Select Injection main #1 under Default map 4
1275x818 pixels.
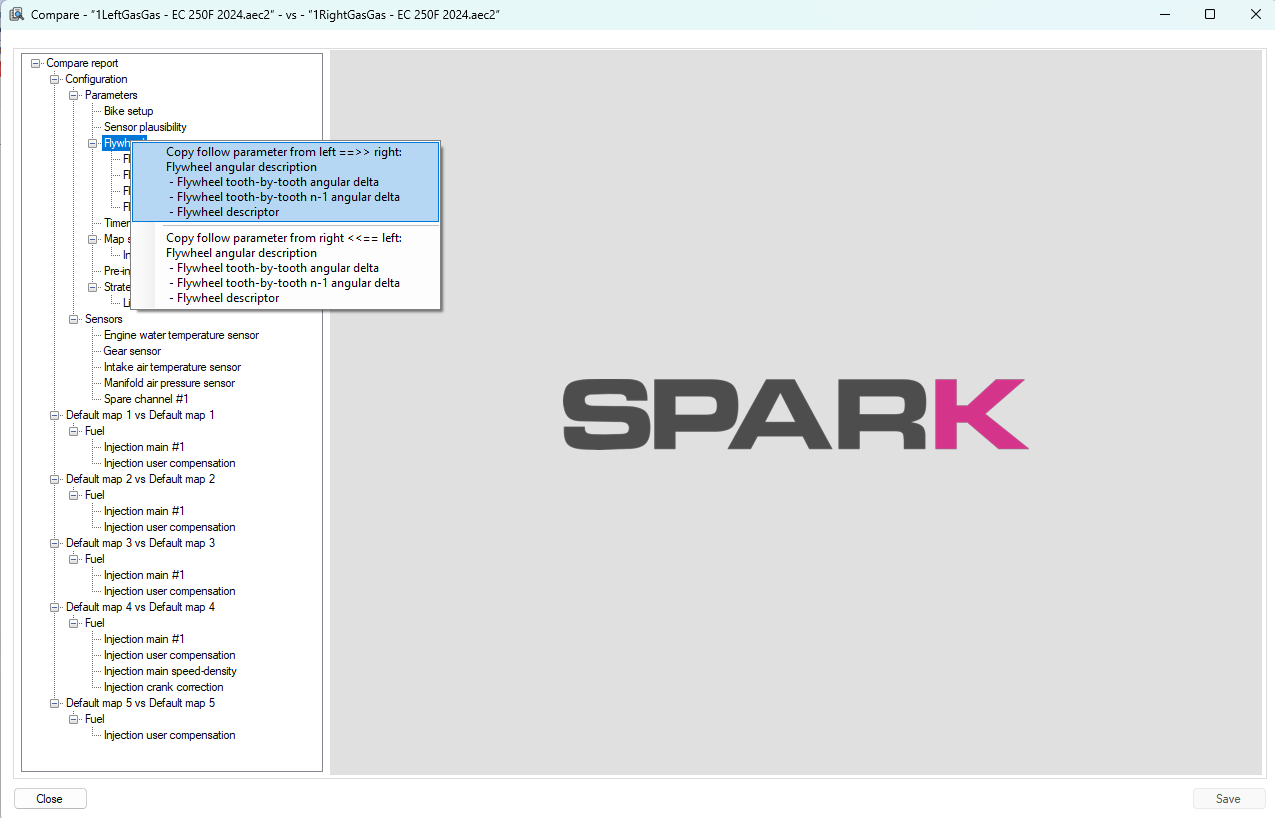coord(144,639)
